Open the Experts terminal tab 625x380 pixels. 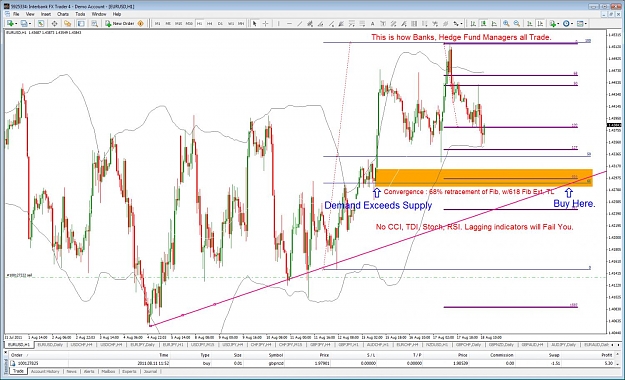(129, 371)
